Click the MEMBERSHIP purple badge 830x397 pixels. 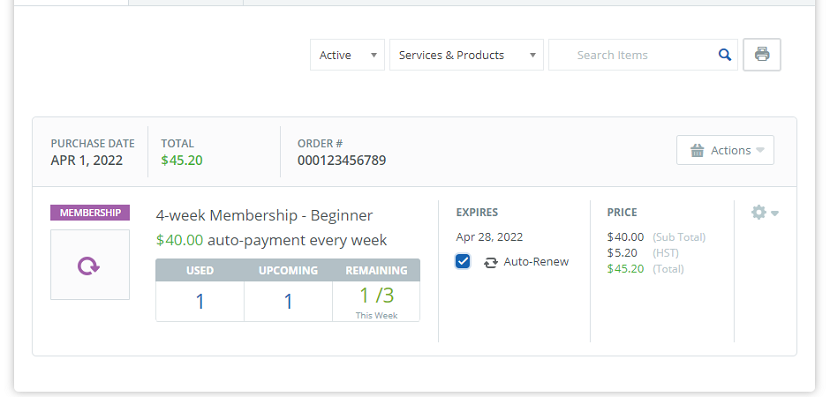[90, 213]
